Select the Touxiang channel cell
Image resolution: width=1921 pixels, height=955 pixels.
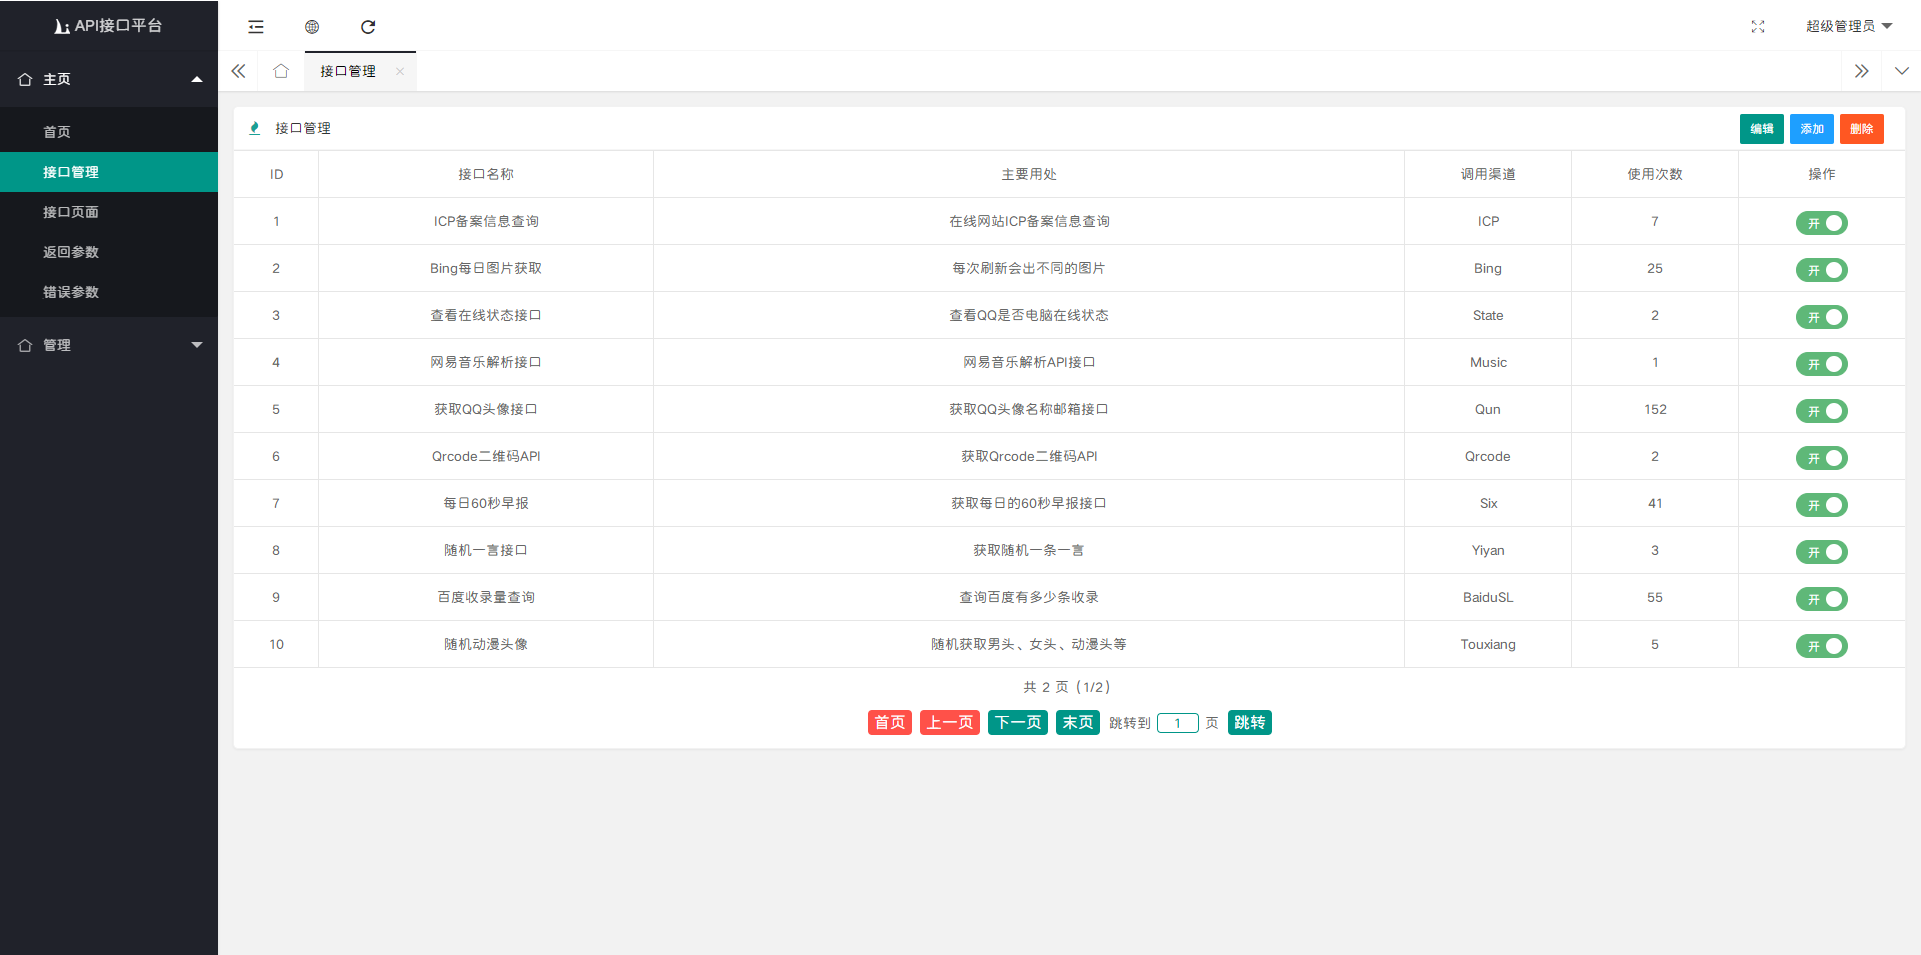click(x=1488, y=644)
